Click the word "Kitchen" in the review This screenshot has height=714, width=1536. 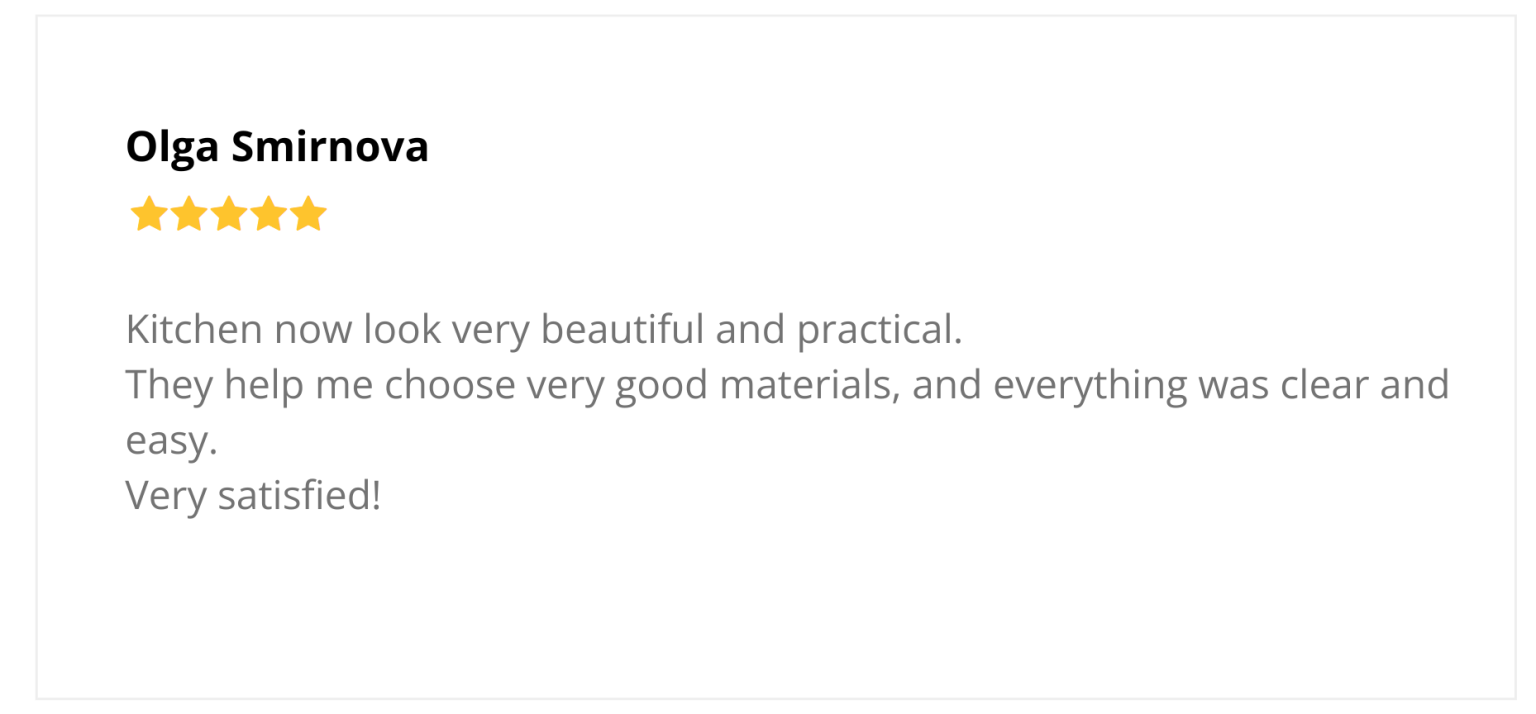(x=194, y=330)
